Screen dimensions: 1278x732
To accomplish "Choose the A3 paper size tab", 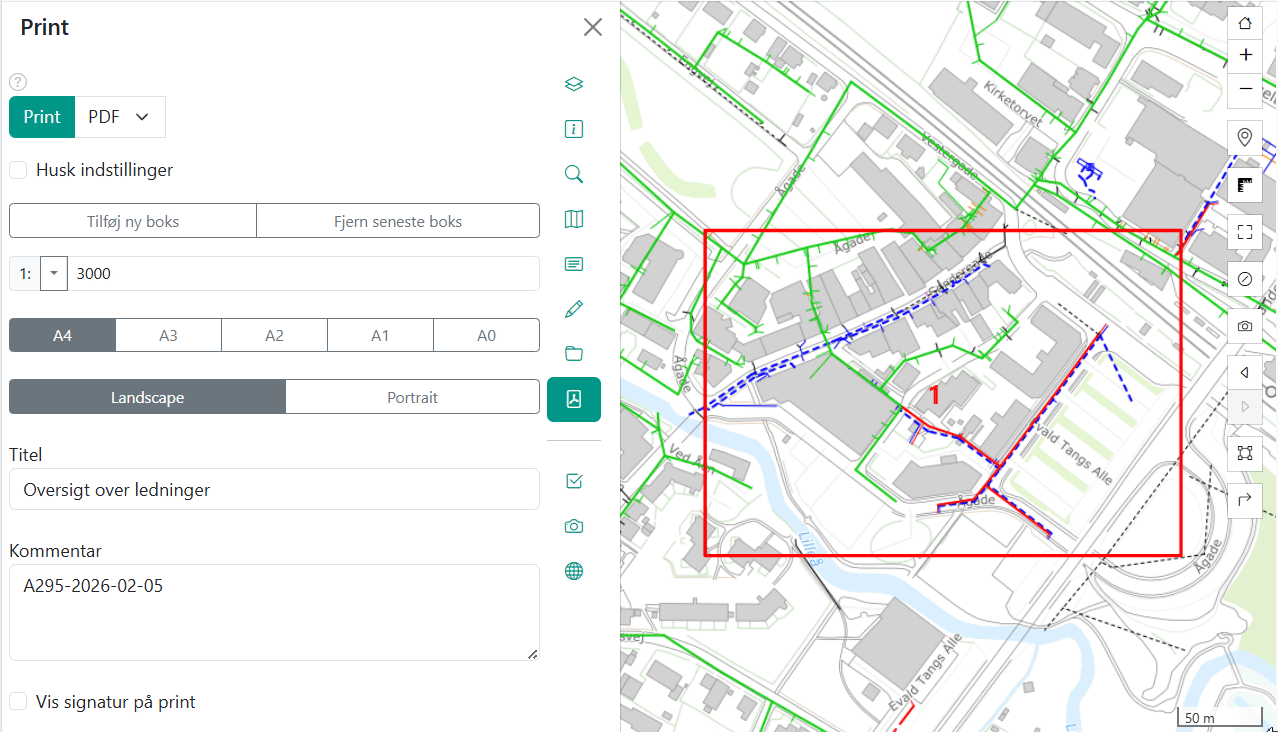I will [x=168, y=335].
